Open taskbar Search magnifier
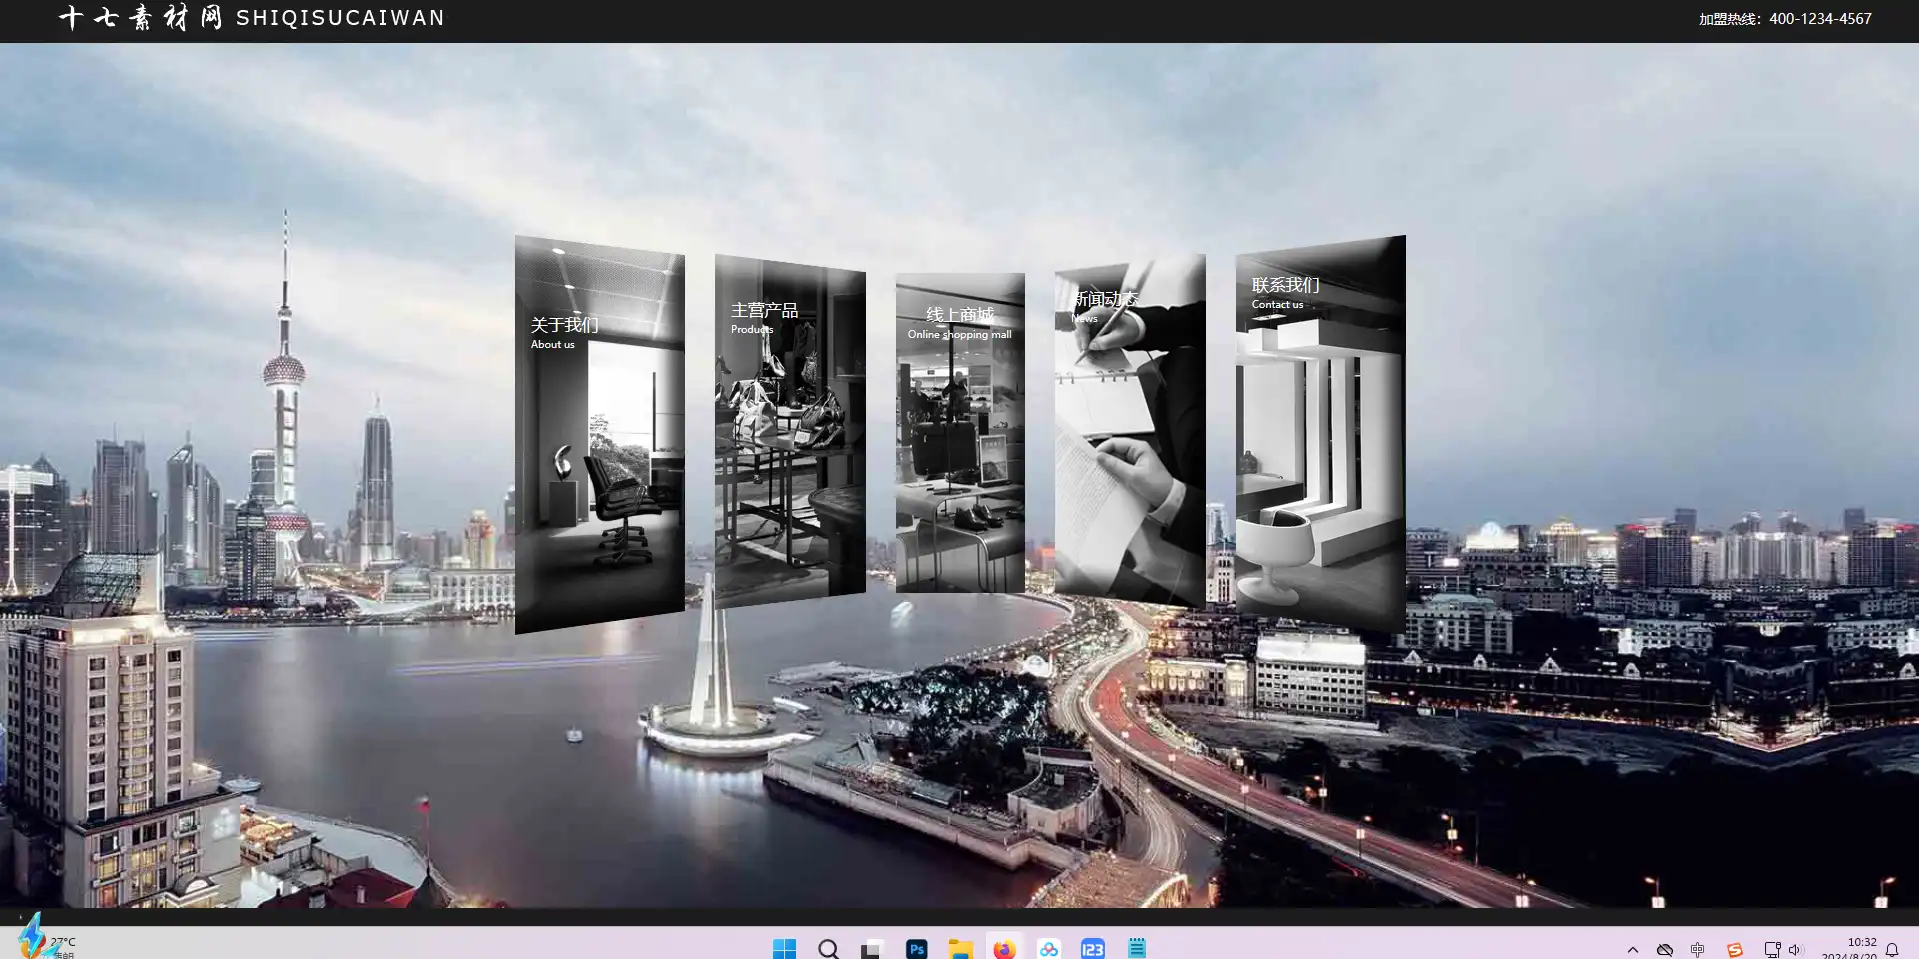 coord(829,949)
